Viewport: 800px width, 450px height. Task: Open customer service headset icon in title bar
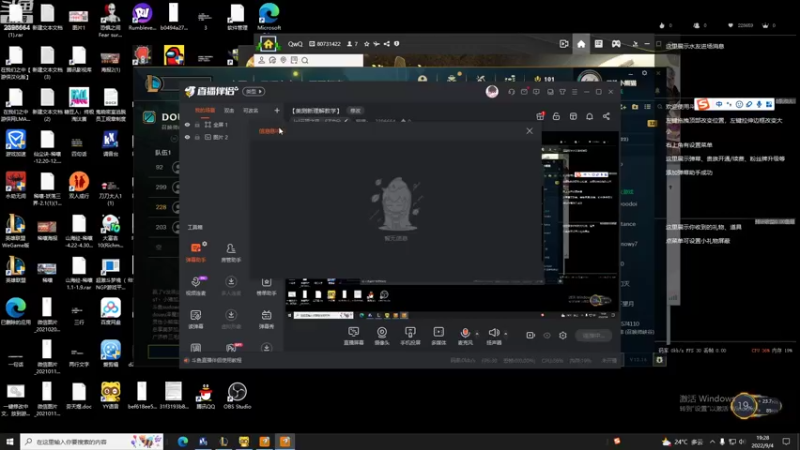click(x=511, y=92)
